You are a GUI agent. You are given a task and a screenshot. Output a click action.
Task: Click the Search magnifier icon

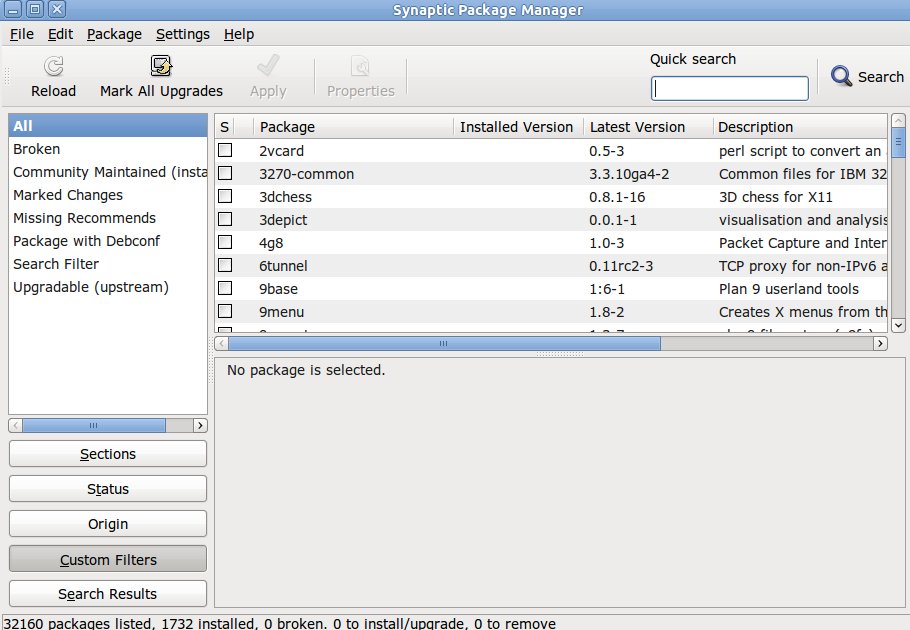[x=841, y=76]
